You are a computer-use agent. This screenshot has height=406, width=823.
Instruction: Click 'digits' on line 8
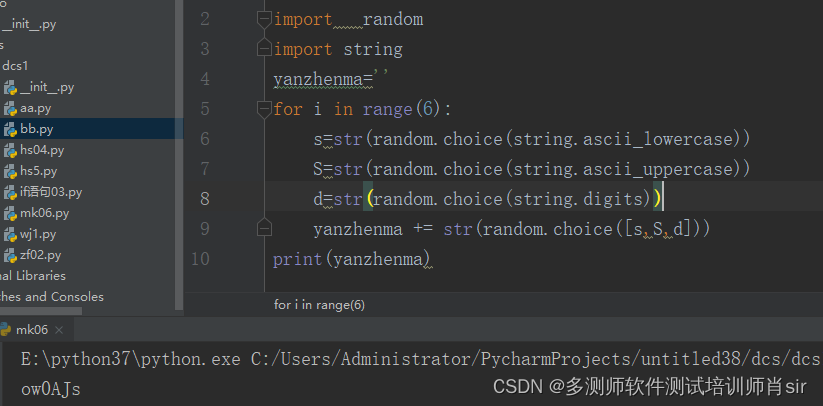(613, 199)
